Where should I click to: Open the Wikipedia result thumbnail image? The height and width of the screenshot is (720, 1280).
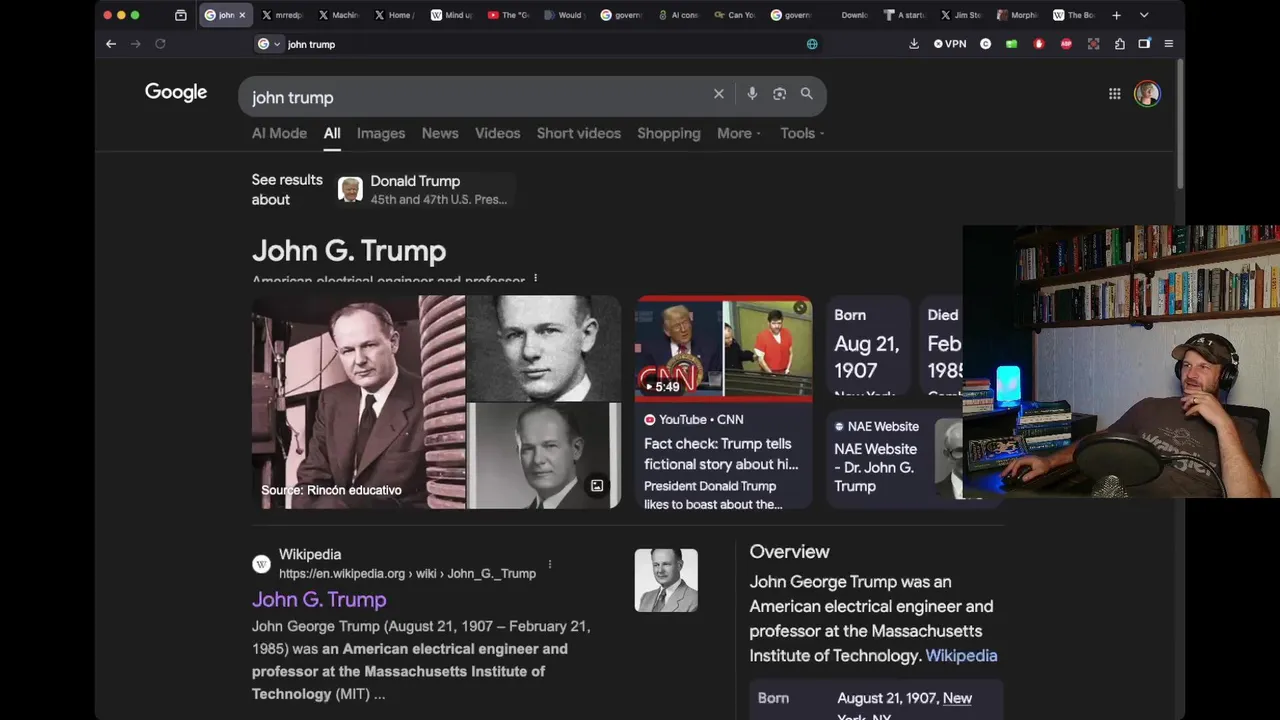pyautogui.click(x=666, y=580)
